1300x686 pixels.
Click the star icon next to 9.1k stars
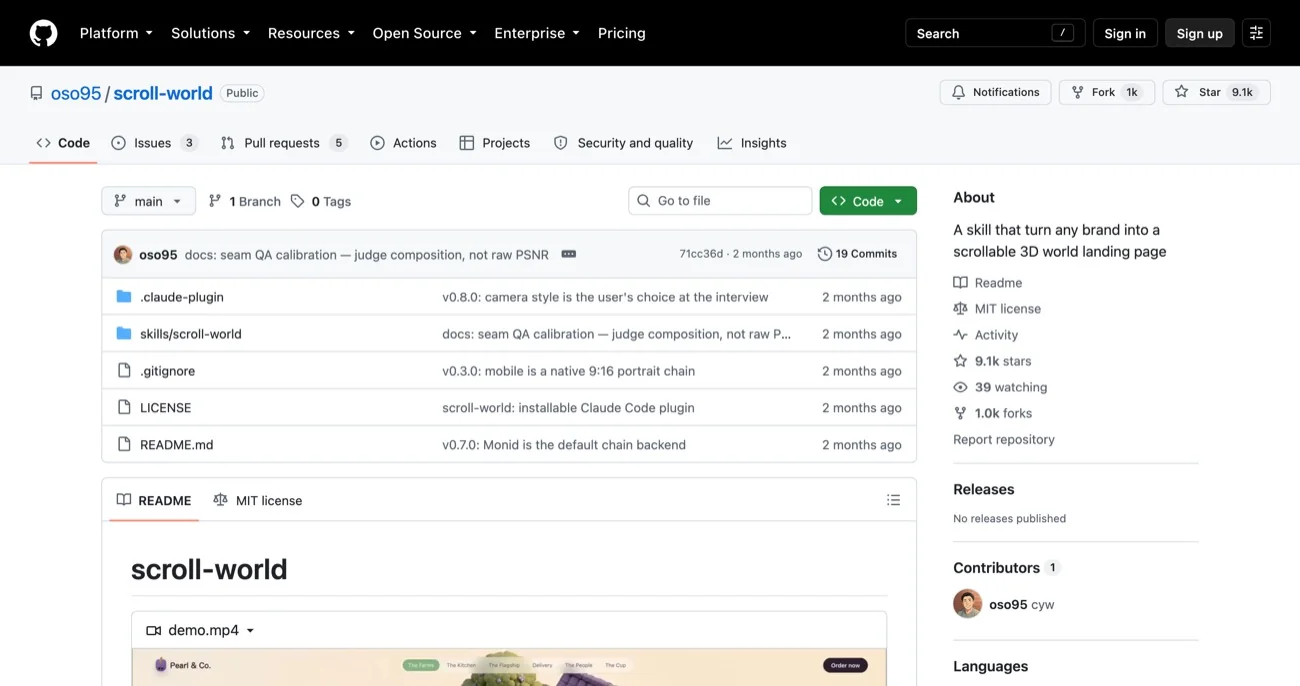(x=960, y=361)
